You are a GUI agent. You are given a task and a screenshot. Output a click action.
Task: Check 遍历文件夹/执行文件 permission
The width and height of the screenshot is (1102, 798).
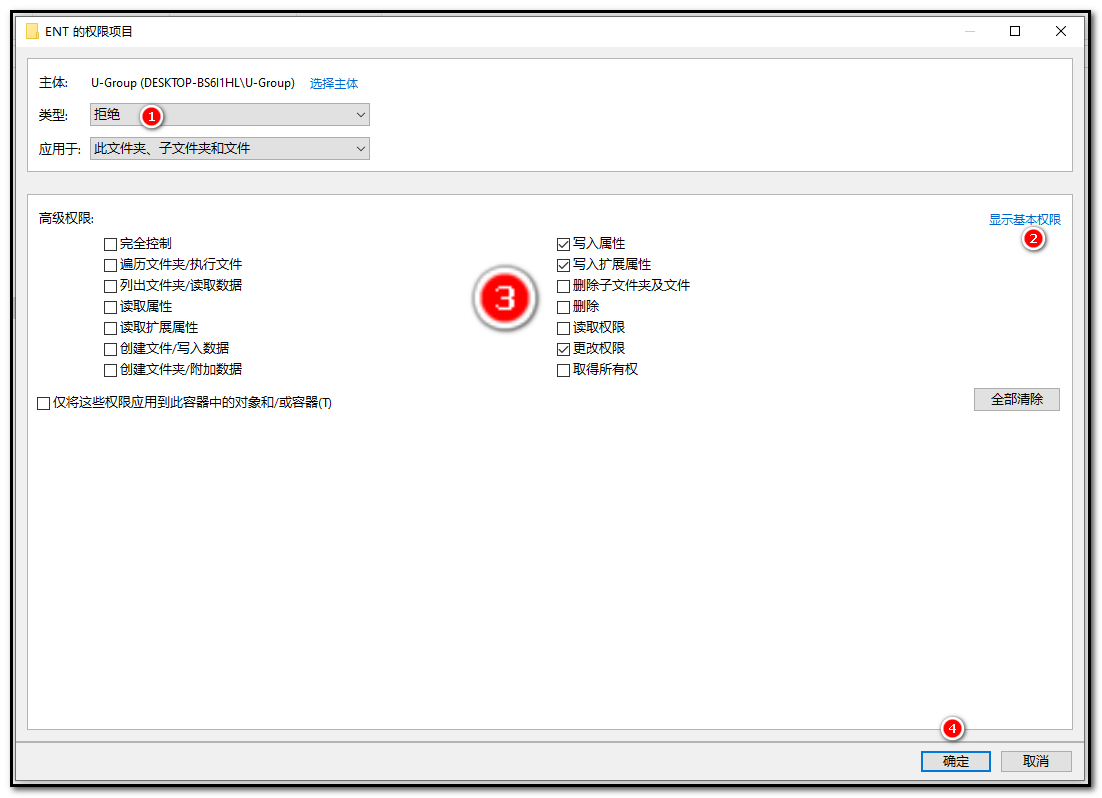(x=111, y=265)
